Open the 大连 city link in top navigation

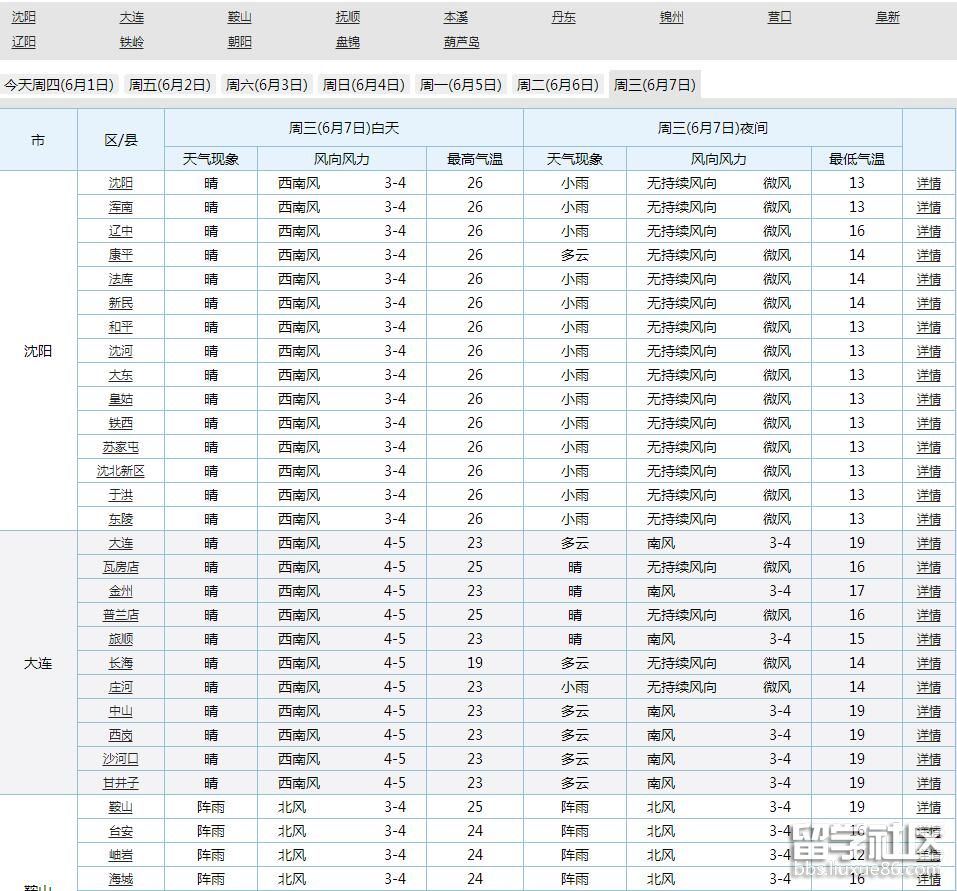tap(130, 17)
